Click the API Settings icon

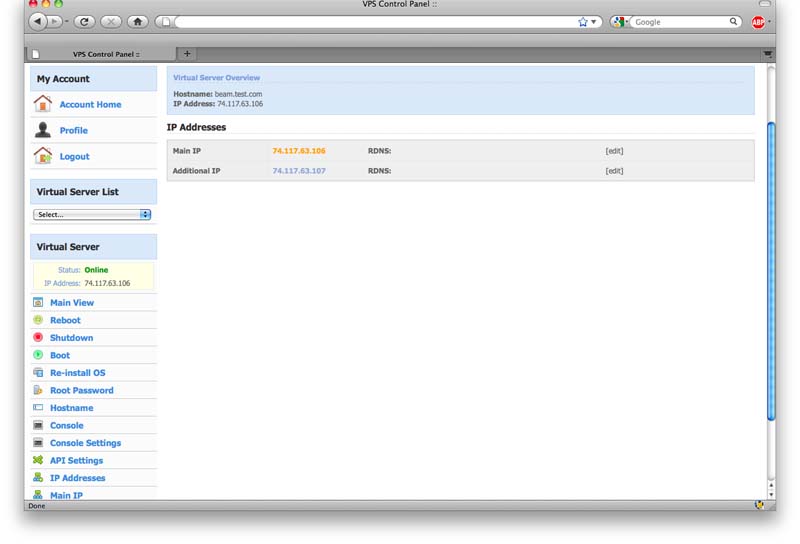pyautogui.click(x=38, y=460)
